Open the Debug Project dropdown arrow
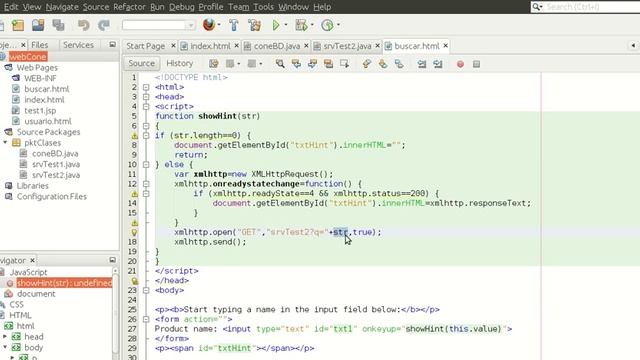This screenshot has width=640, height=360. 312,25
